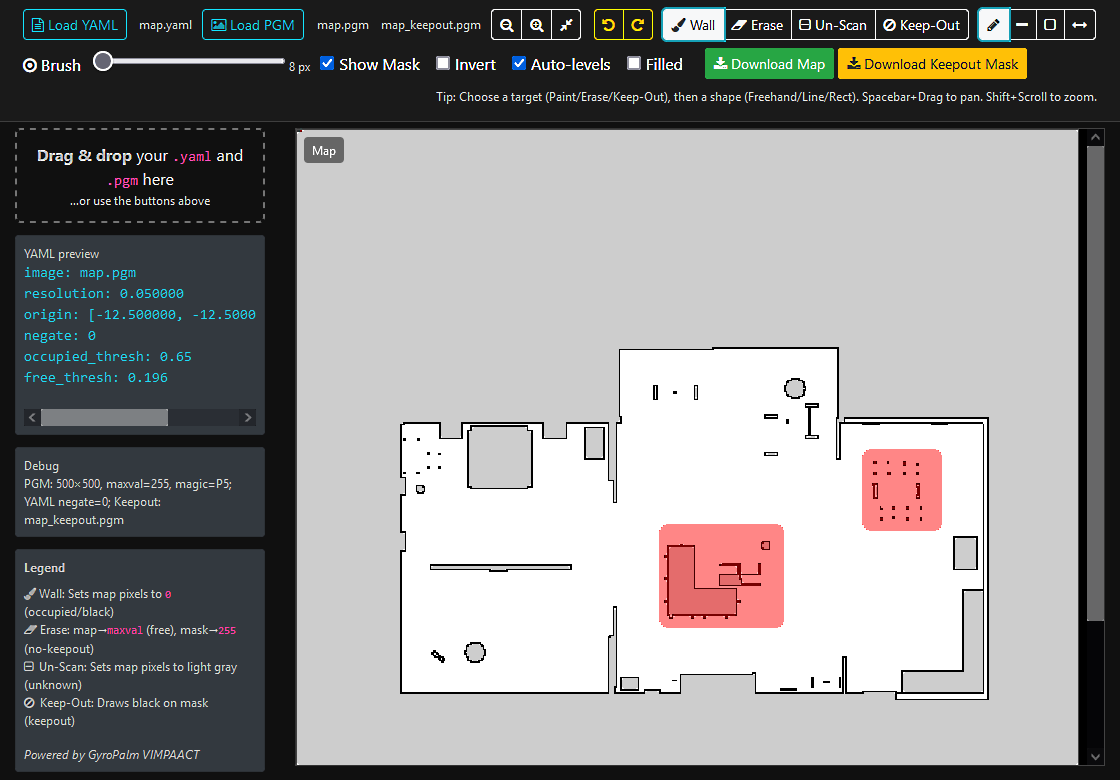Click the map.yaml file name text

[x=166, y=25]
